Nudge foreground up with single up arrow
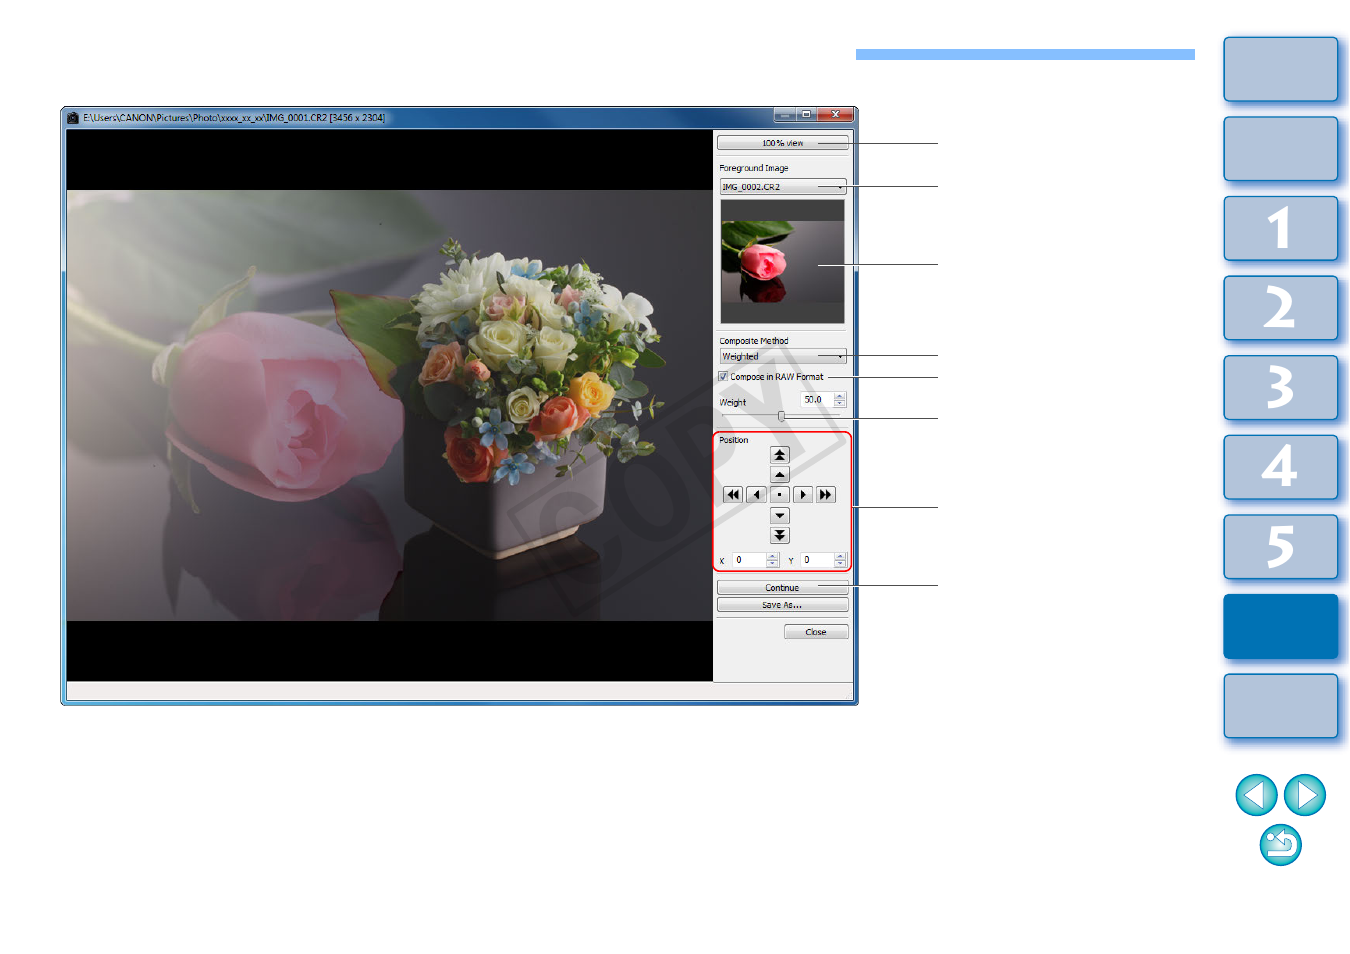Image resolution: width=1350 pixels, height=954 pixels. tap(780, 475)
